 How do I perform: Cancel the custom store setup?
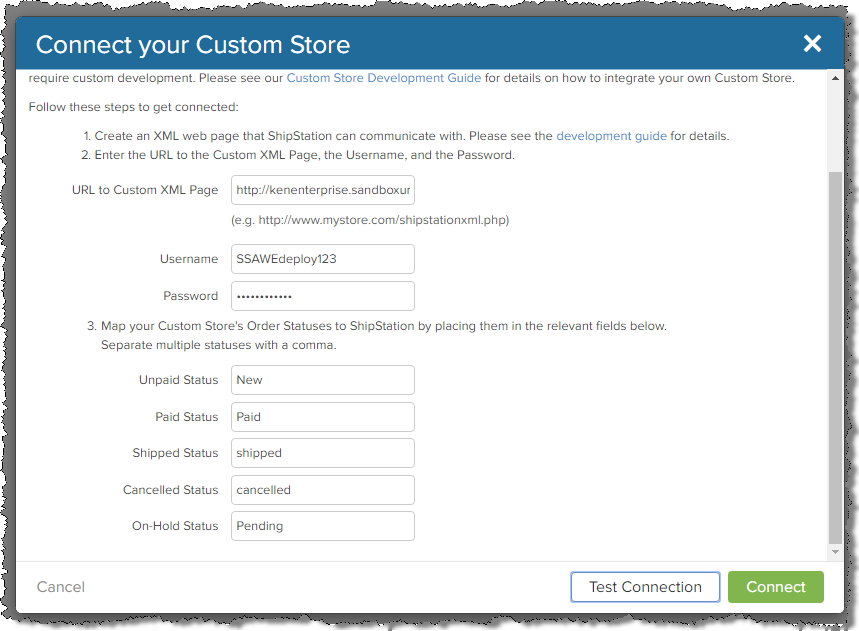tap(61, 587)
